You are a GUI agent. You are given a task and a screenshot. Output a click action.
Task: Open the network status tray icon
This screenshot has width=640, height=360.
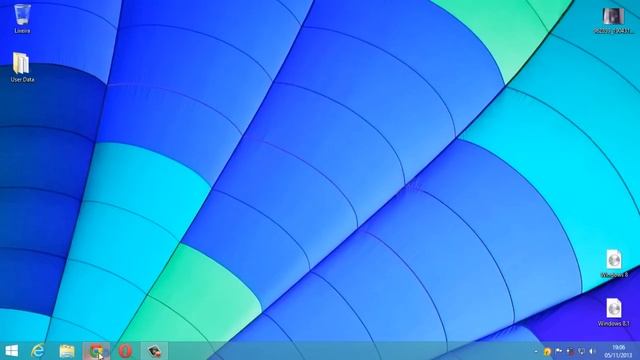(582, 351)
